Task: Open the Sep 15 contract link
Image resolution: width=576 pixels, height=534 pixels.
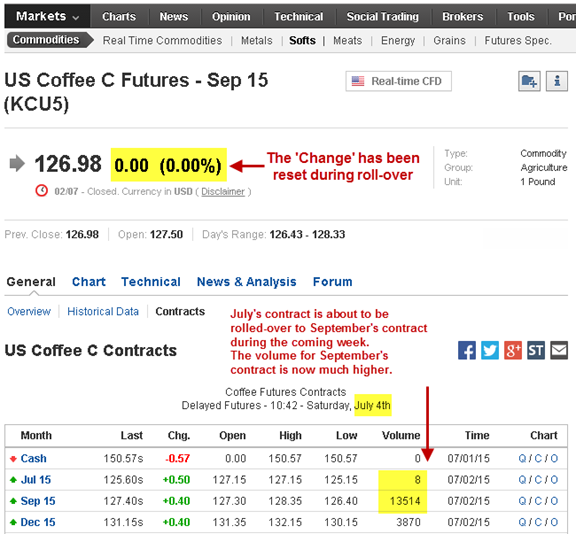Action: click(x=38, y=501)
